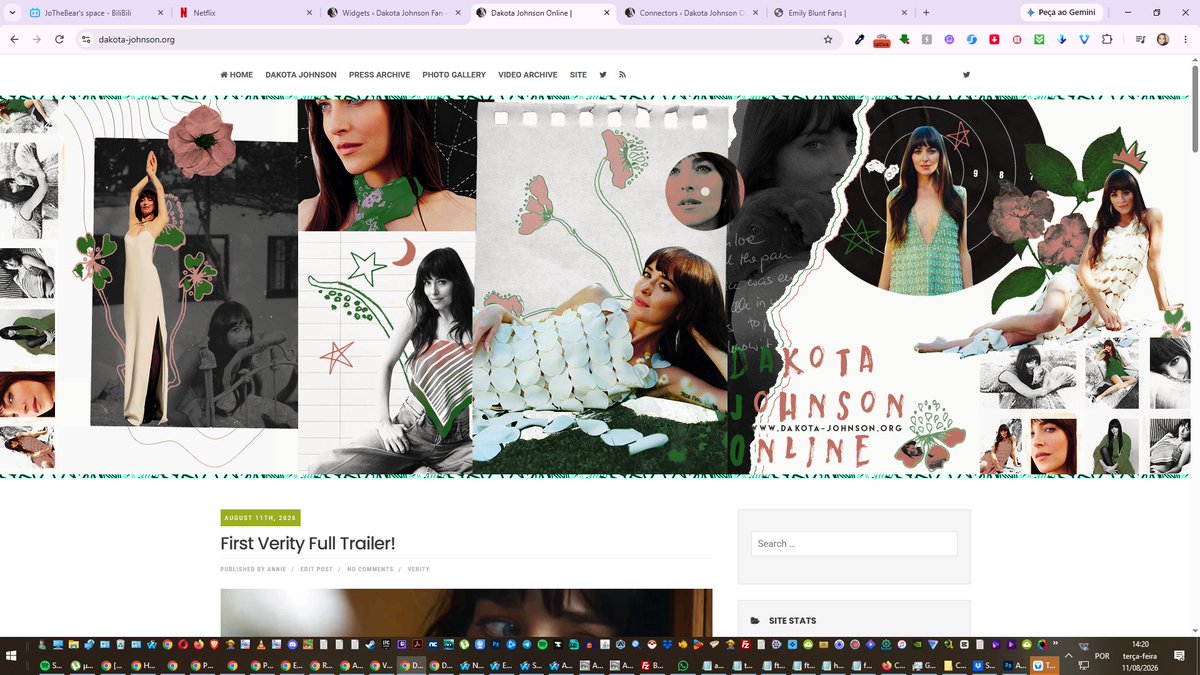The width and height of the screenshot is (1200, 675).
Task: Click the address bar URL dakota-johnson.org
Action: point(137,39)
